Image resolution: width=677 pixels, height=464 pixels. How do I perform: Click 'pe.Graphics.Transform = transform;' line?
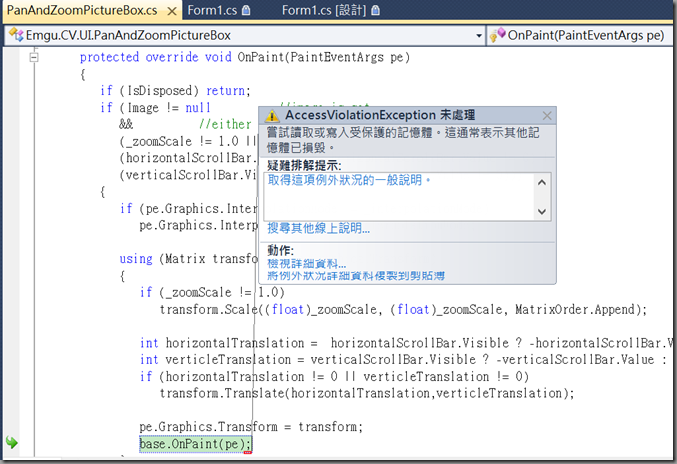tap(251, 427)
